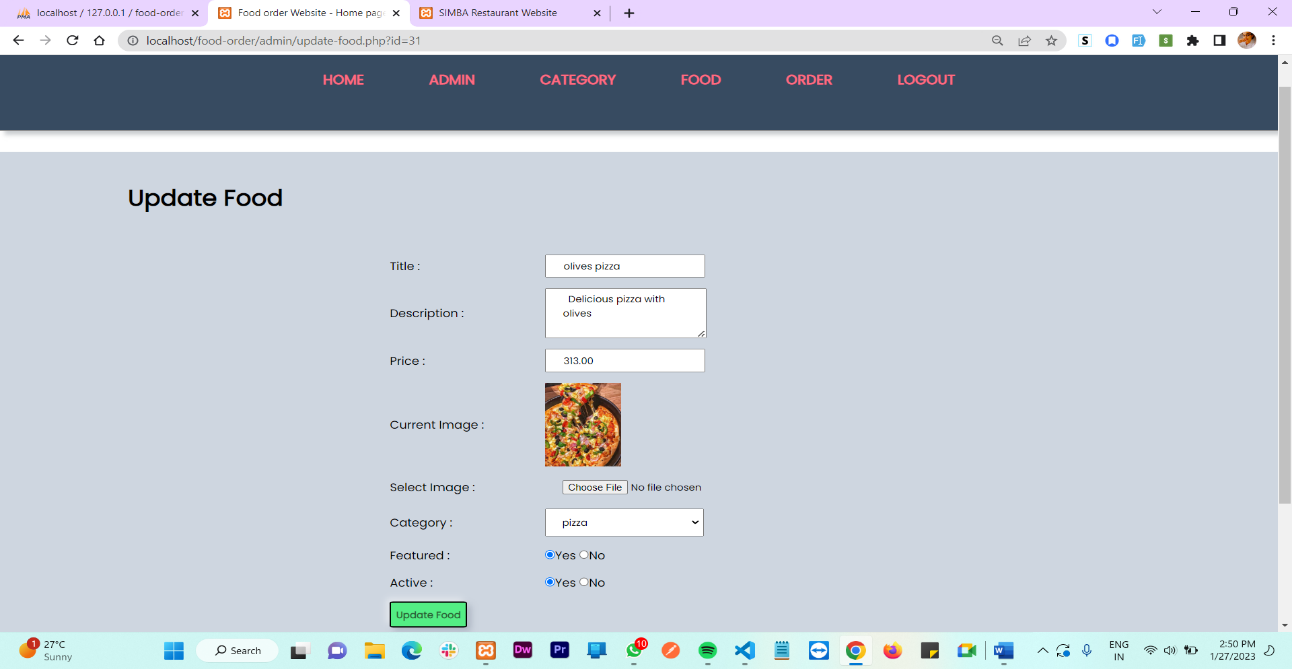Image resolution: width=1292 pixels, height=669 pixels.
Task: Open the Chrome extensions puzzle icon
Action: pyautogui.click(x=1191, y=40)
